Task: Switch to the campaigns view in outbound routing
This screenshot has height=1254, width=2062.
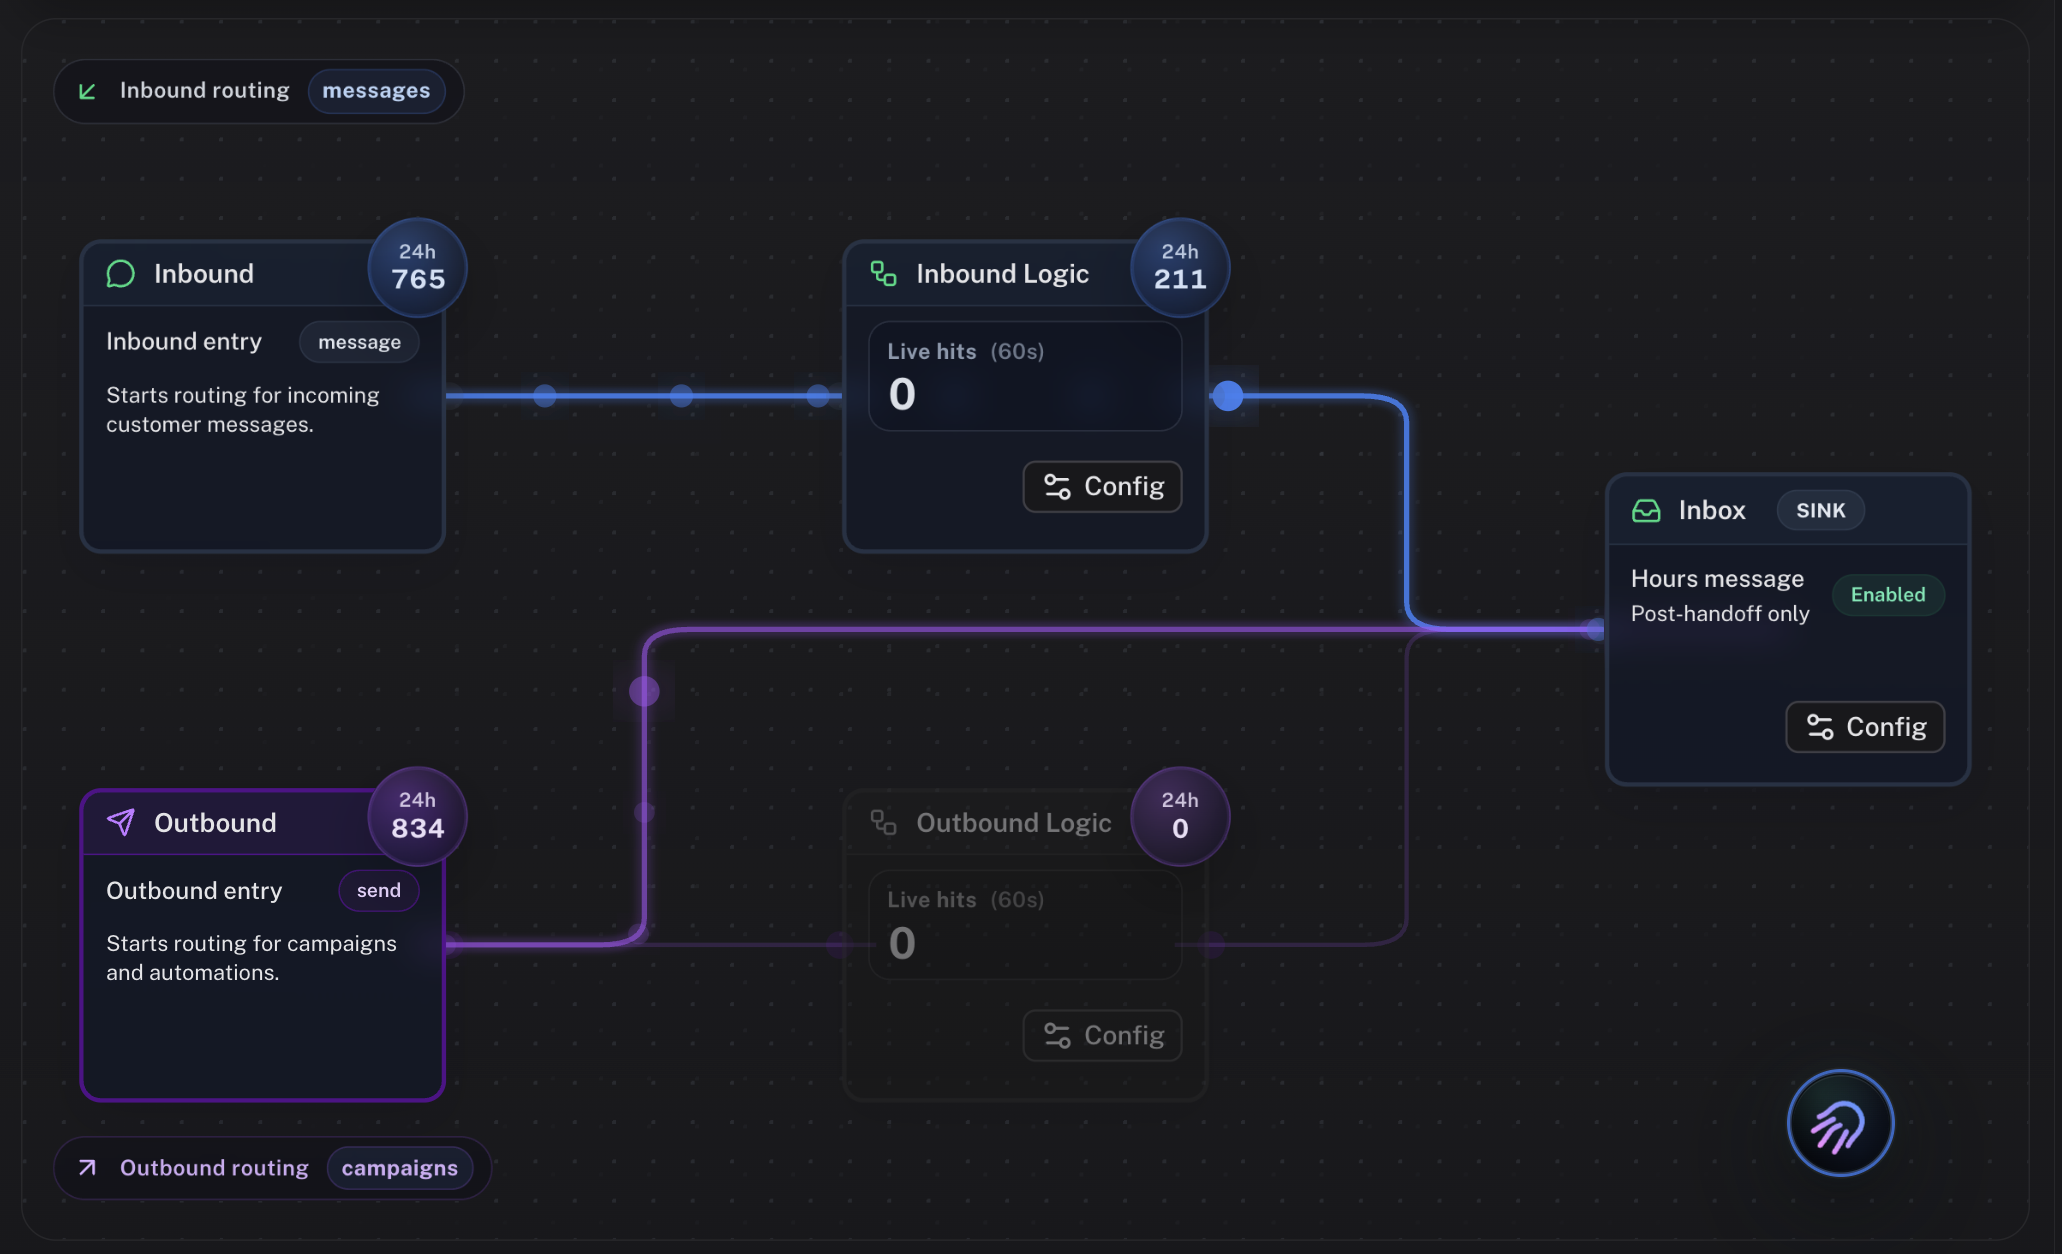Action: pyautogui.click(x=399, y=1167)
